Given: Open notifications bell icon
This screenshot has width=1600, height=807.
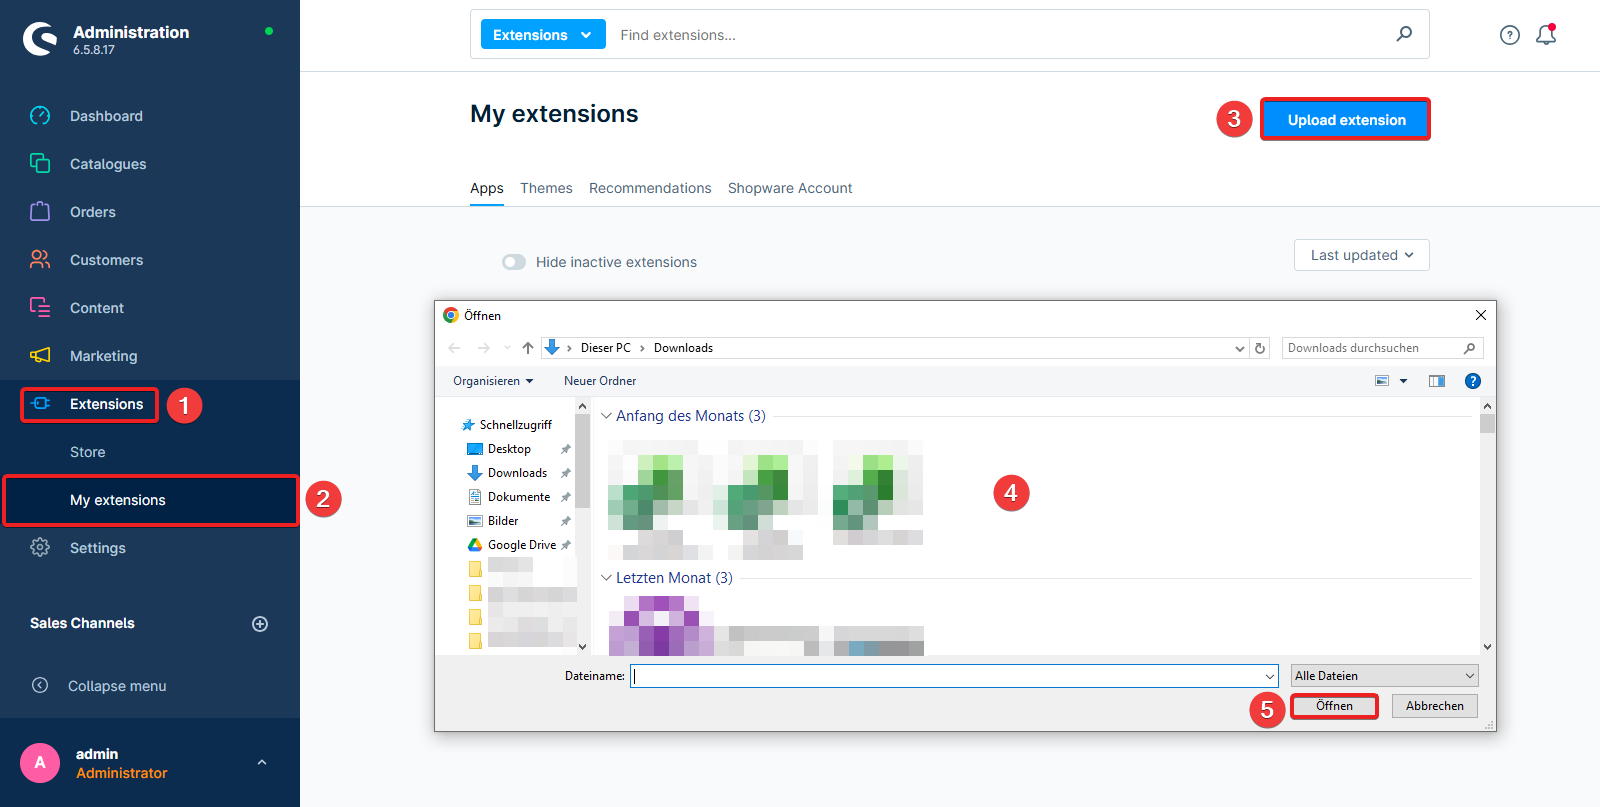Looking at the screenshot, I should coord(1546,35).
